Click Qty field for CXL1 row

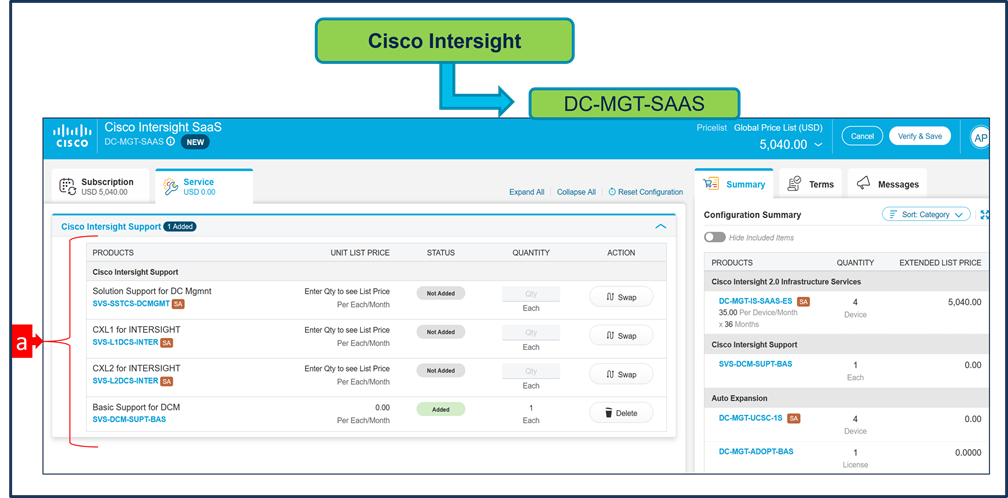(x=531, y=333)
